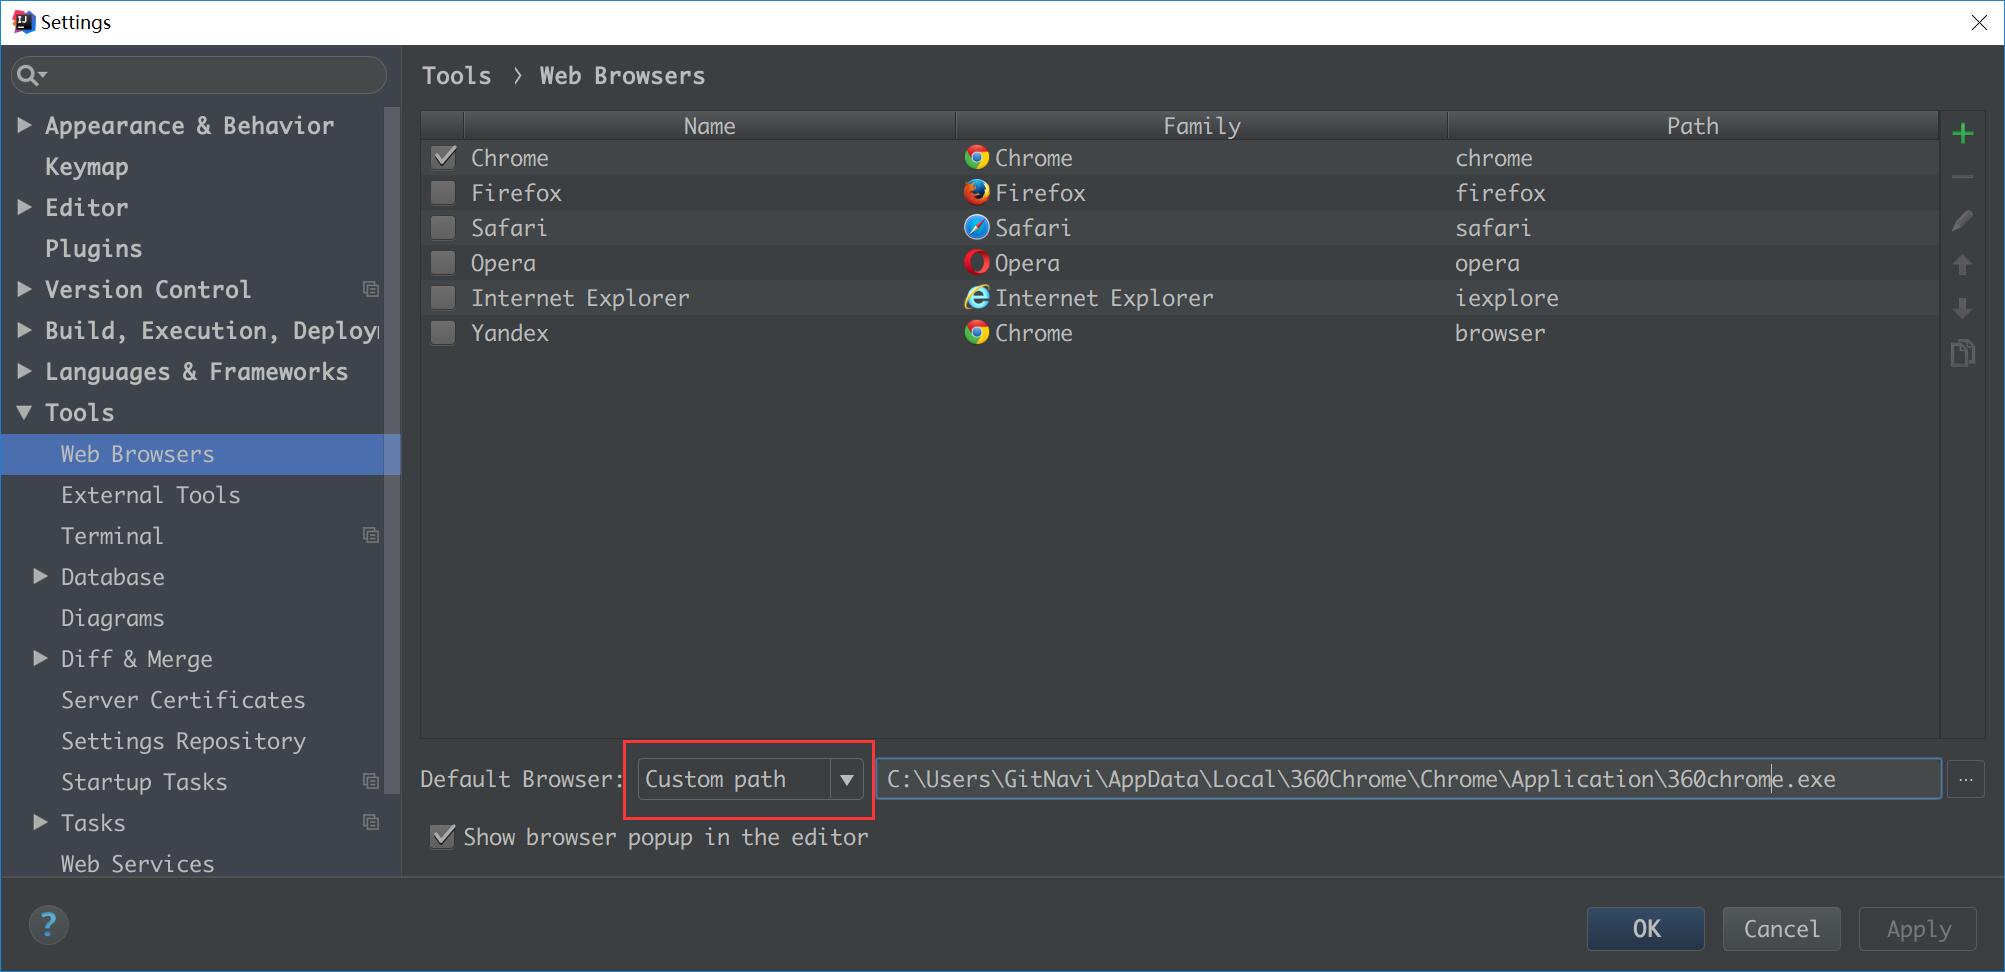The width and height of the screenshot is (2005, 972).
Task: Click the Edit pencil icon
Action: 1962,221
